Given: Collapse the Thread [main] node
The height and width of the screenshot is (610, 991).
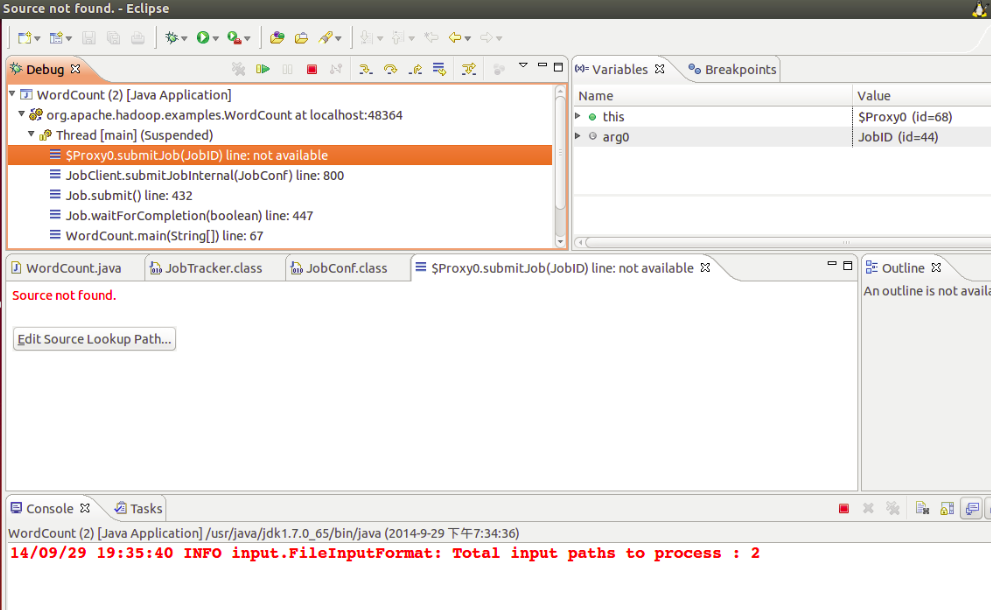Looking at the screenshot, I should click(31, 135).
